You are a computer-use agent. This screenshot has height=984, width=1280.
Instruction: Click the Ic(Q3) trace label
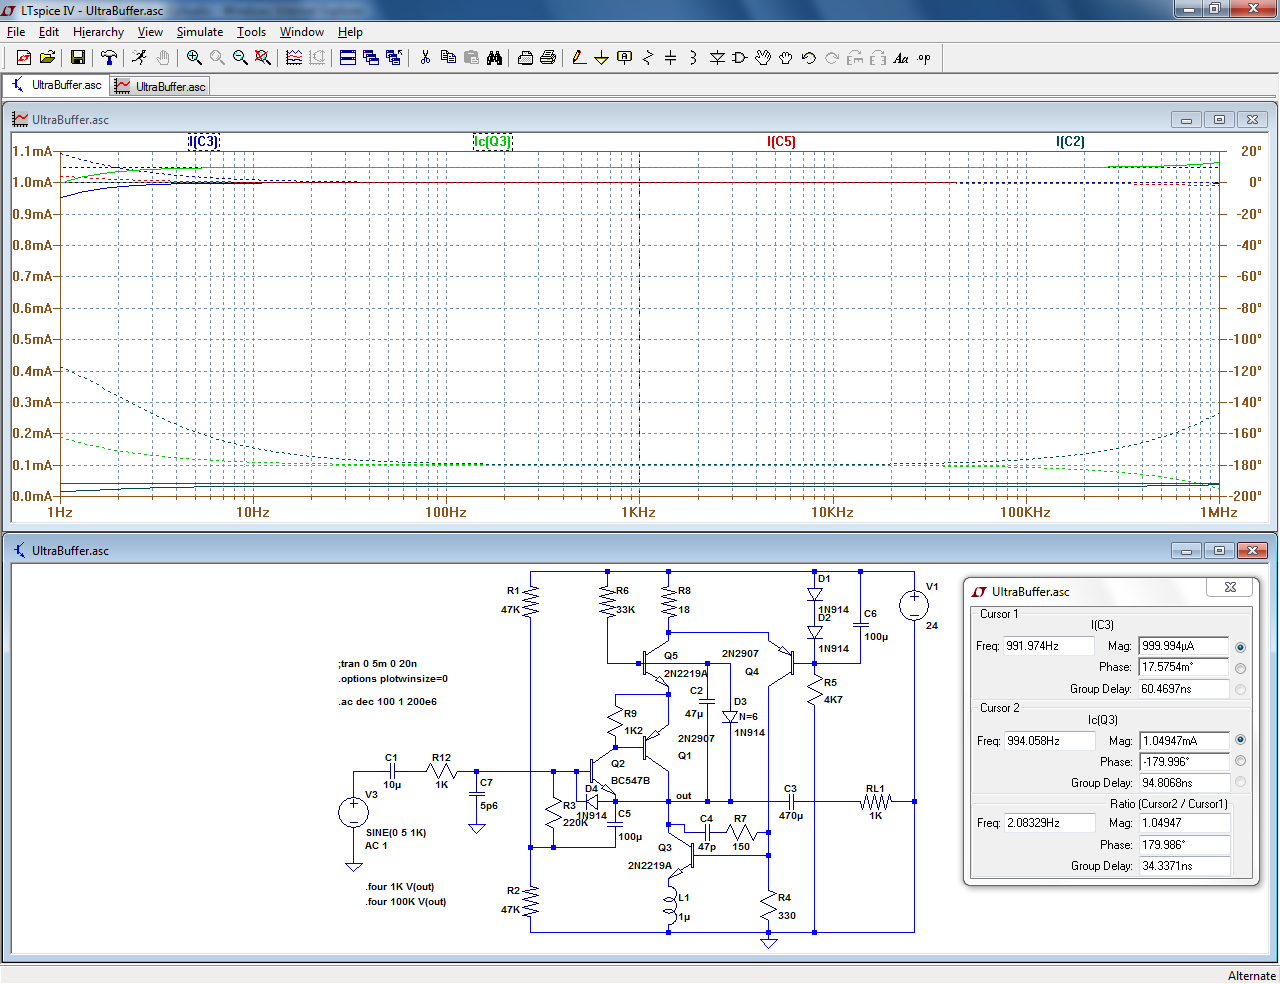point(492,141)
